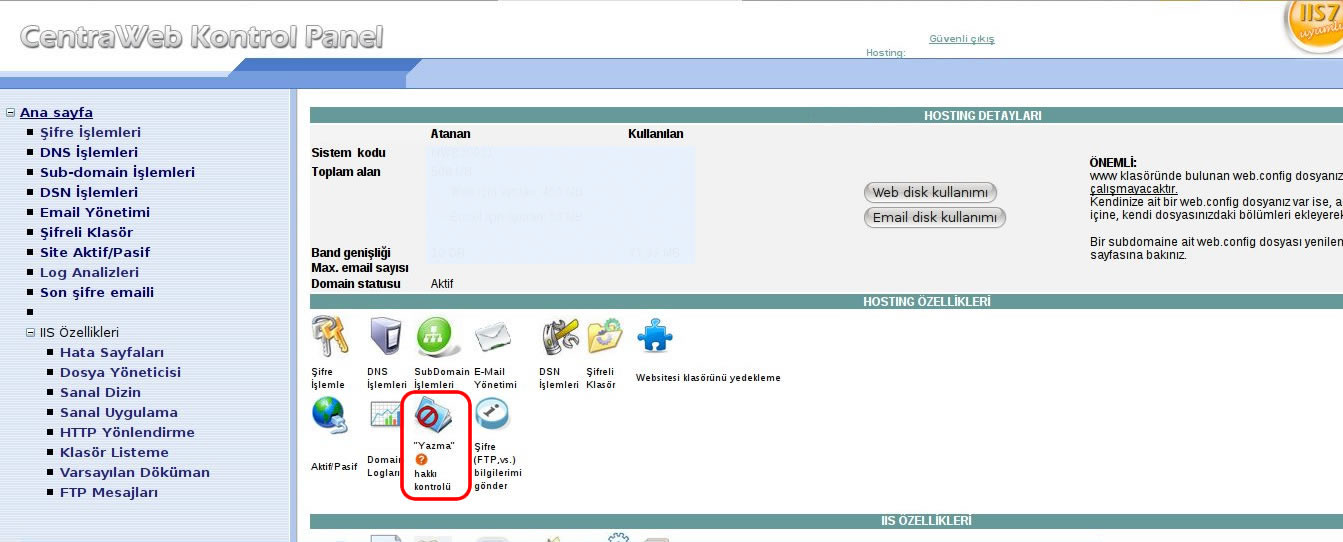Click the CentraWeb Kontrol Panel title
Image resolution: width=1343 pixels, height=542 pixels.
click(x=201, y=37)
